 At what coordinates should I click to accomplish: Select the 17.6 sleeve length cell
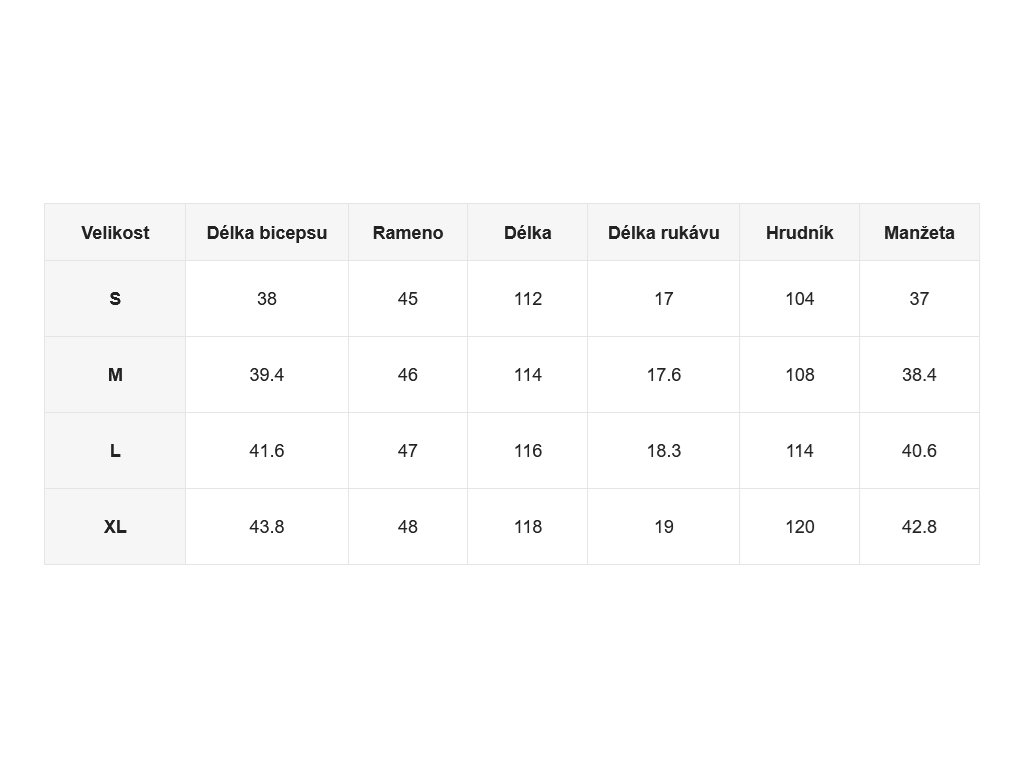(x=664, y=375)
